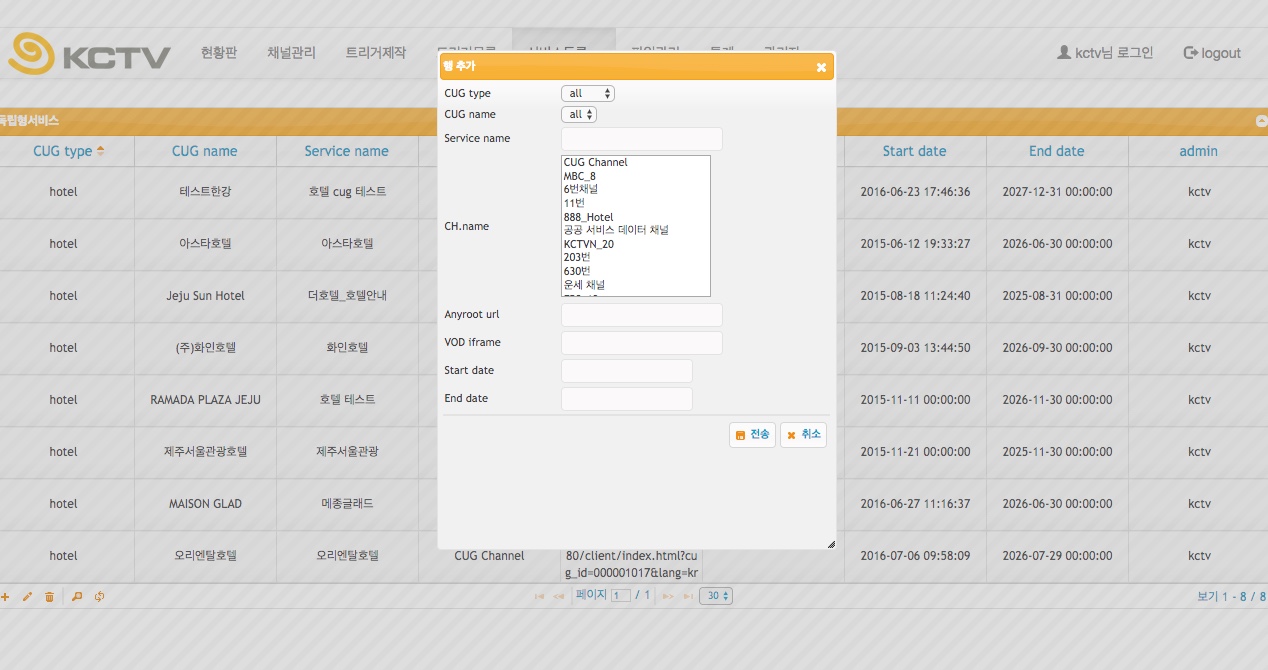Image resolution: width=1268 pixels, height=670 pixels.
Task: Open rows-per-page dropdown showing 30
Action: pos(715,596)
